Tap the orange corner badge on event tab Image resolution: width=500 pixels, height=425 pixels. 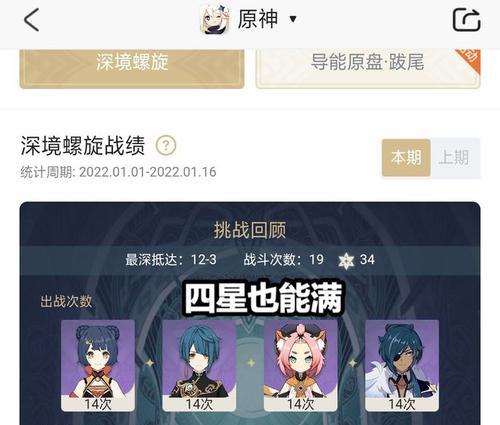(469, 55)
